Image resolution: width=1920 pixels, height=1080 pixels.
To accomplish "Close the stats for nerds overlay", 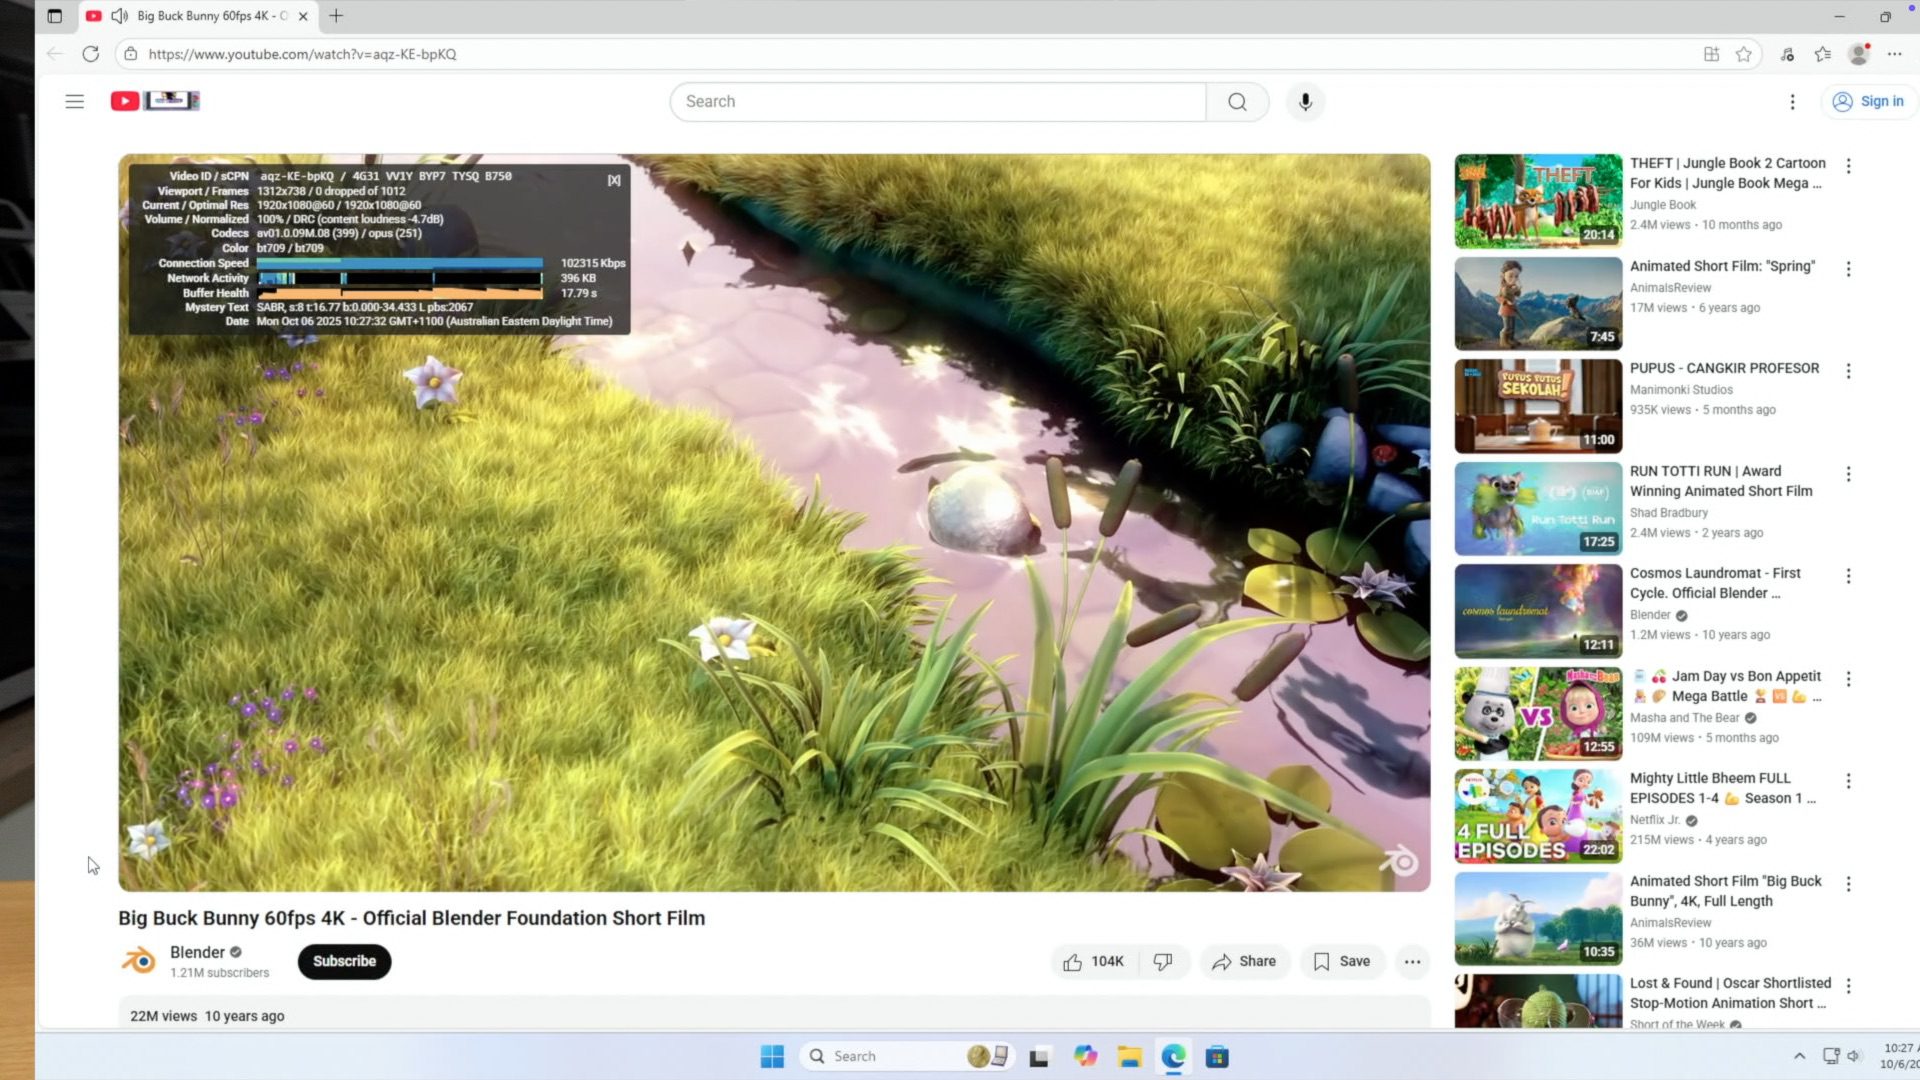I will click(x=614, y=180).
